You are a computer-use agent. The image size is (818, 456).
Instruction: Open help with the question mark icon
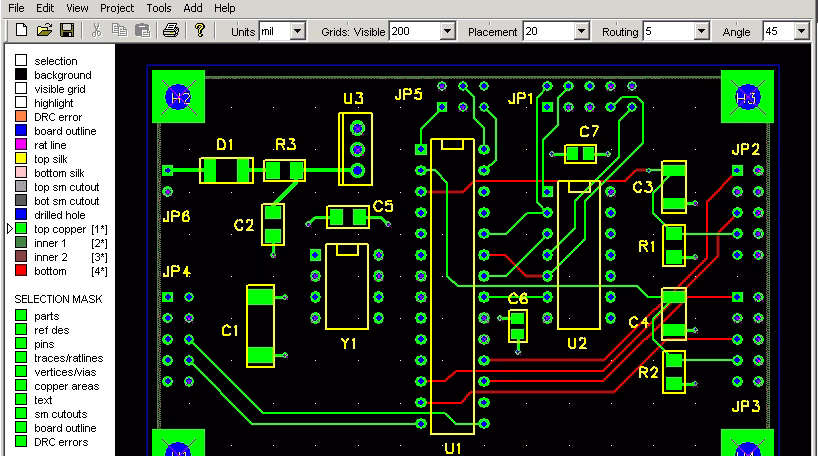pyautogui.click(x=199, y=30)
